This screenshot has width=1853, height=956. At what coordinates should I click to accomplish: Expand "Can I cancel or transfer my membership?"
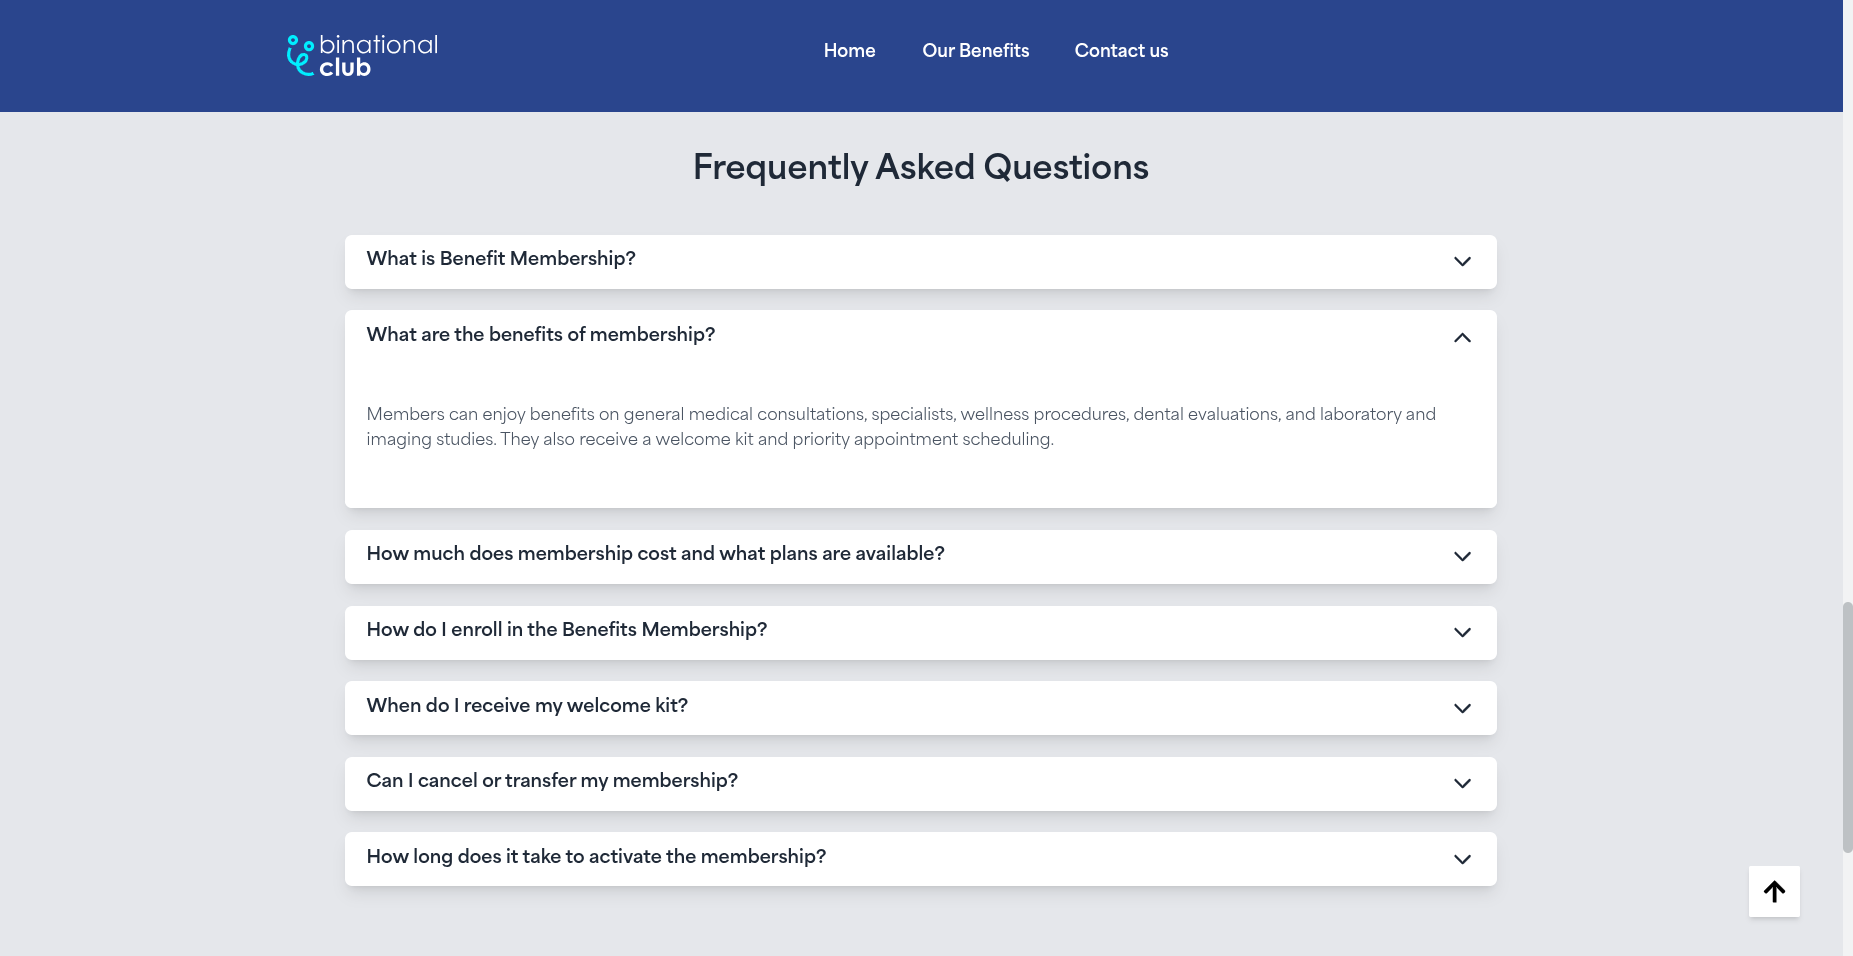pos(552,781)
